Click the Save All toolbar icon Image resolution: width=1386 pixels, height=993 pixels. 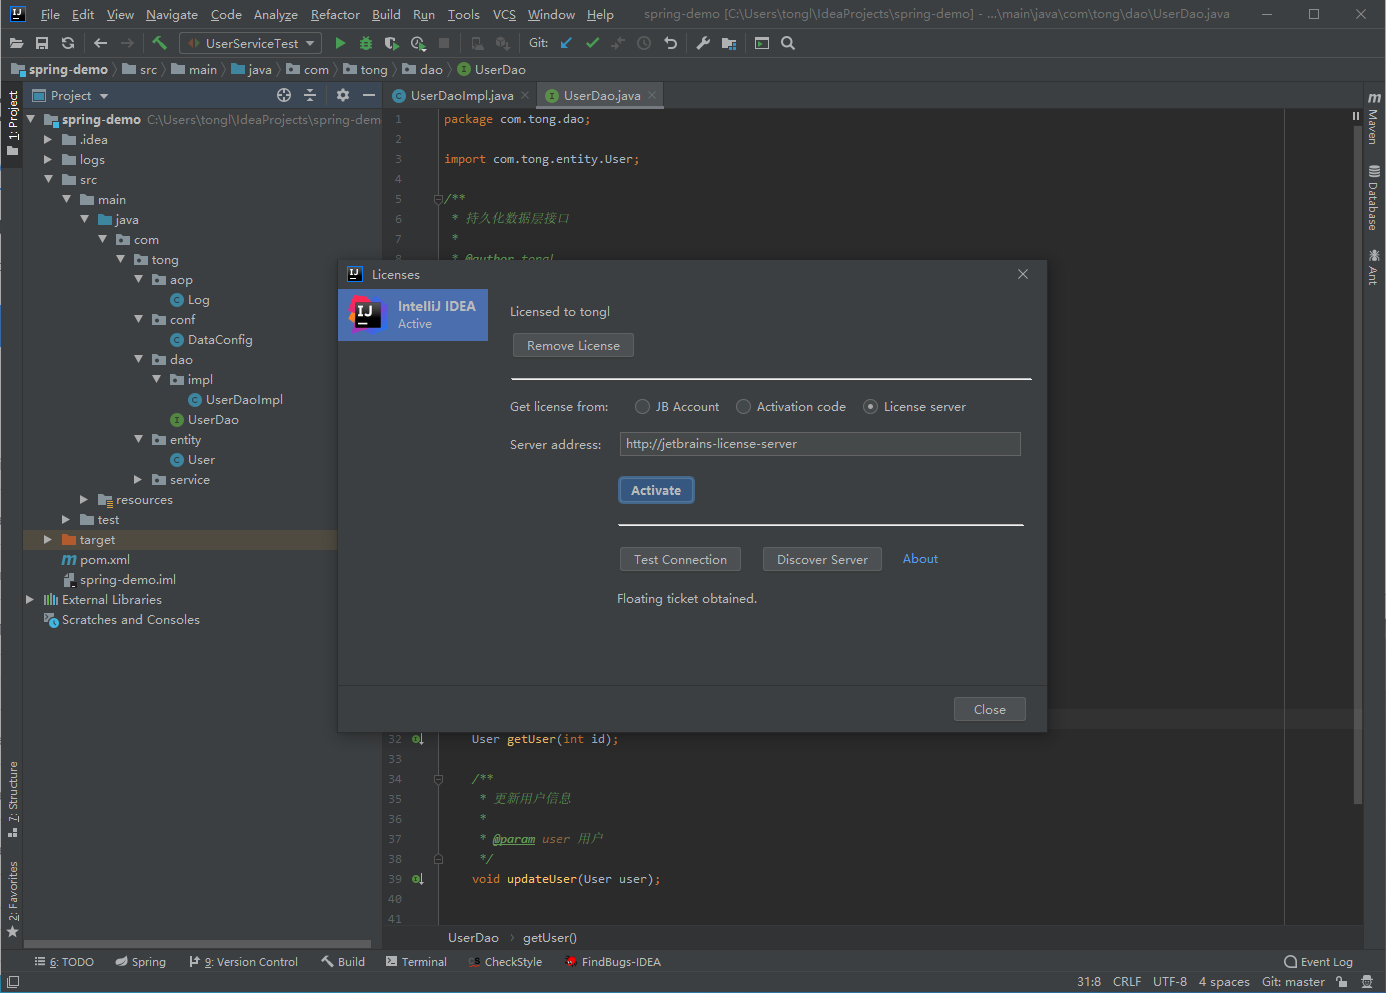(42, 43)
